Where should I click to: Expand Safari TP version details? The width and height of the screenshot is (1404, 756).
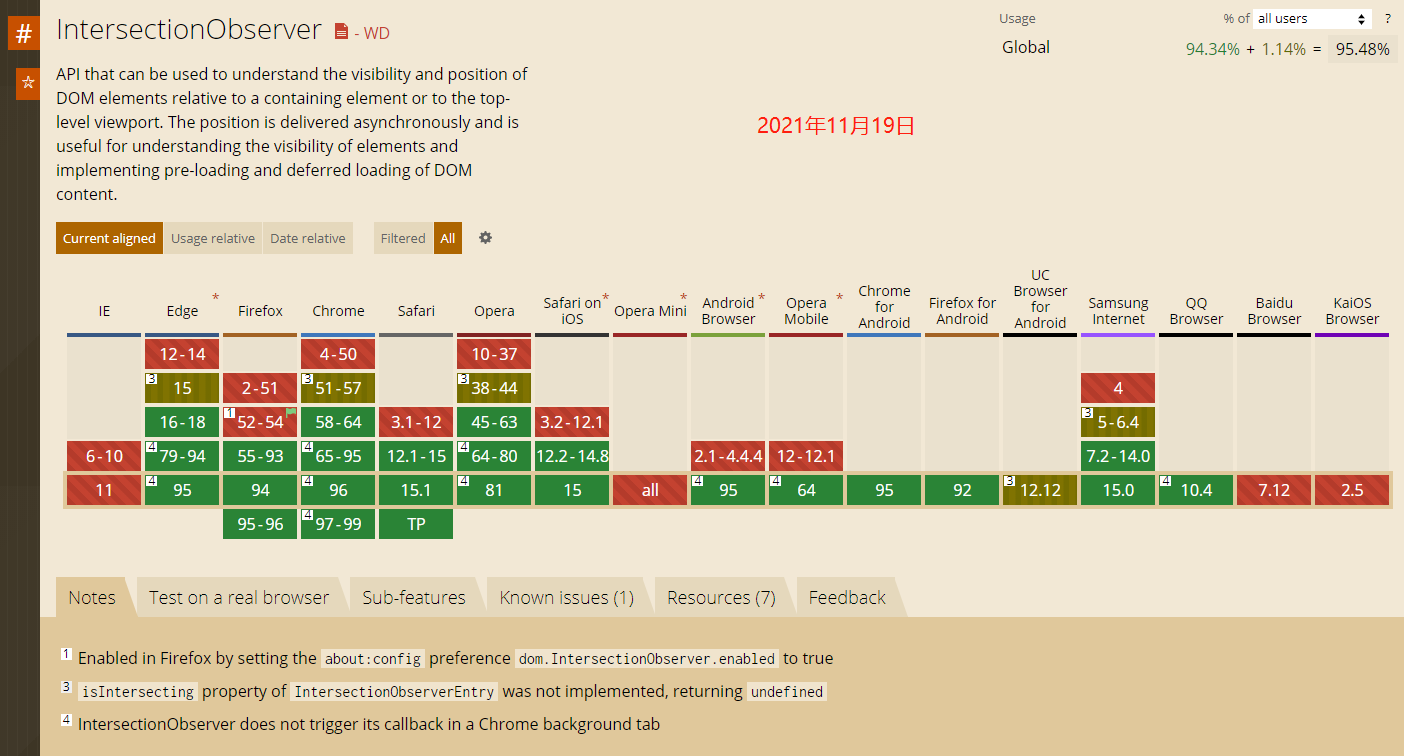click(416, 524)
